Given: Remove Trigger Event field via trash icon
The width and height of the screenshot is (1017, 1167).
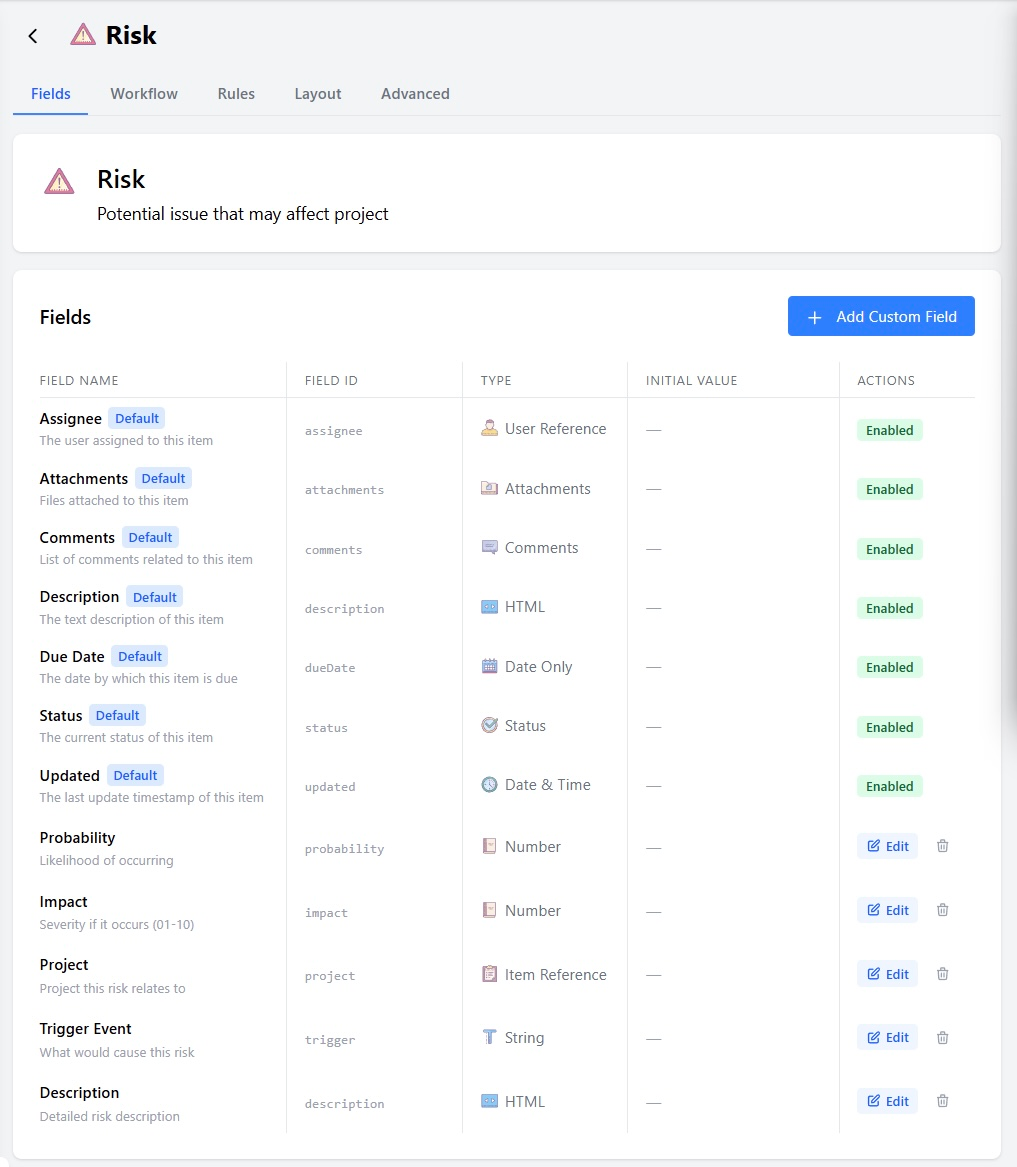Looking at the screenshot, I should coord(943,1037).
